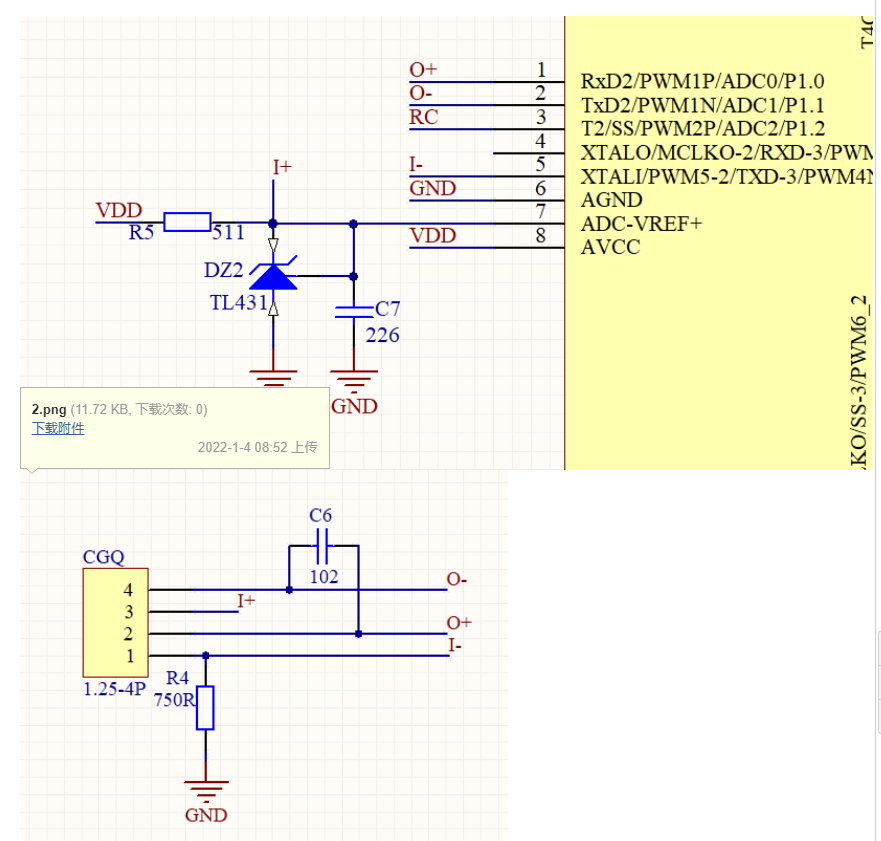Click pin number 7 of the IC
This screenshot has width=881, height=841.
click(541, 212)
